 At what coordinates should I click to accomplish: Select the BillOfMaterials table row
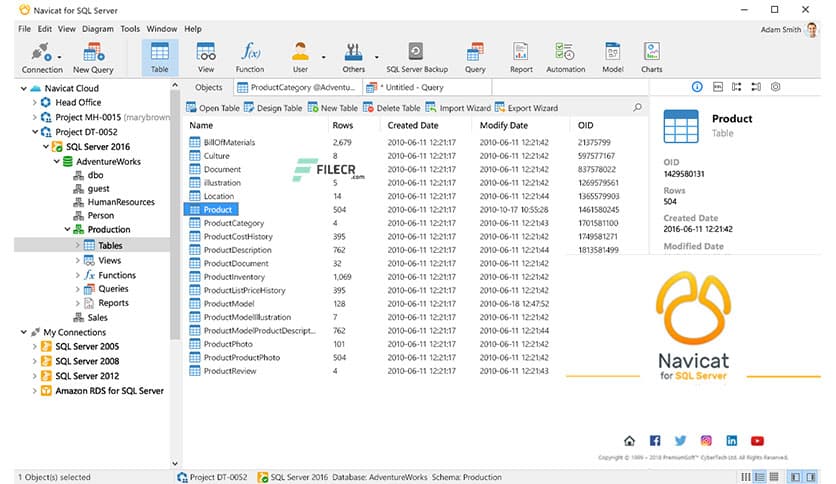click(x=416, y=142)
